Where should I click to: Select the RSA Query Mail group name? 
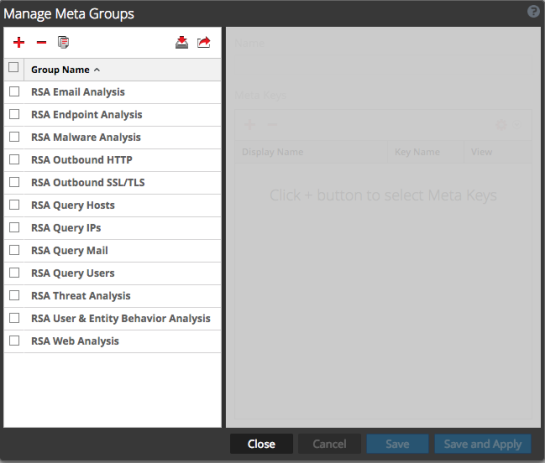coord(70,251)
